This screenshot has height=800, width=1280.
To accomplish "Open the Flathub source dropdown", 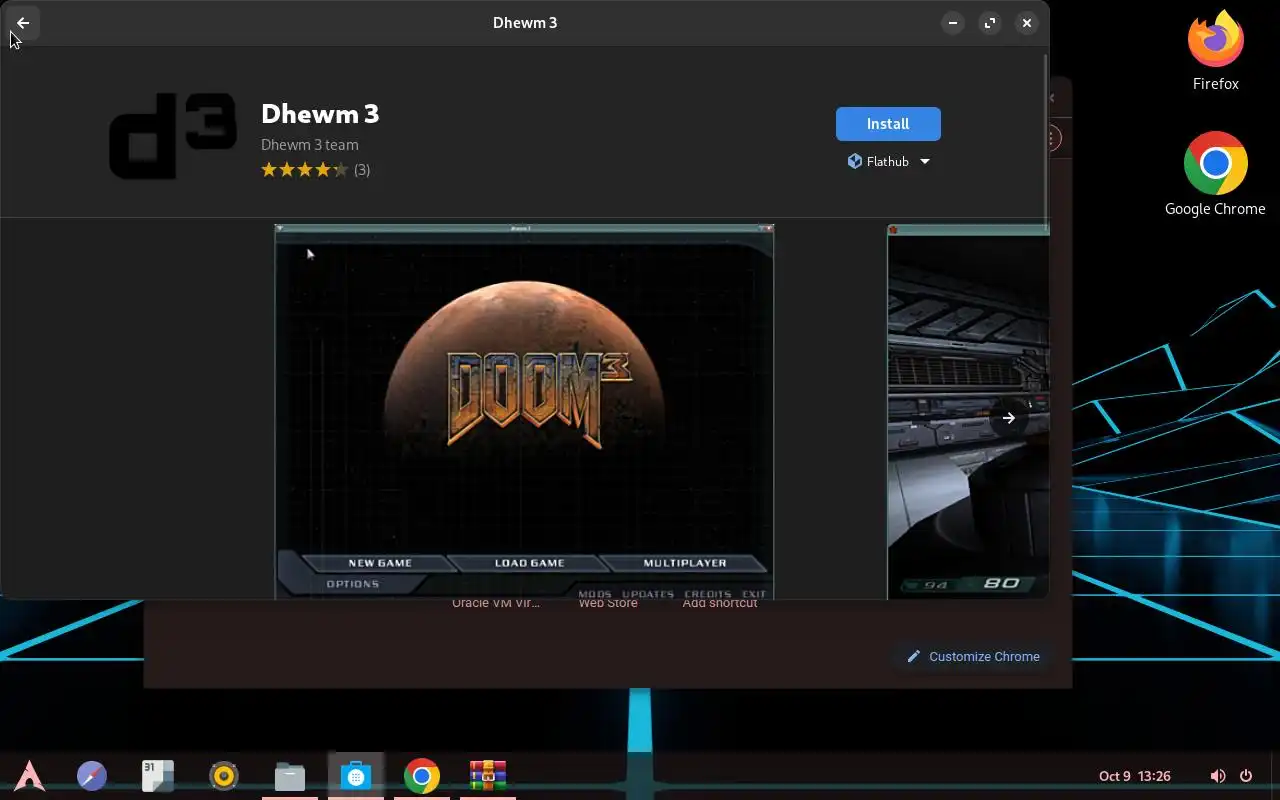I will click(x=888, y=161).
